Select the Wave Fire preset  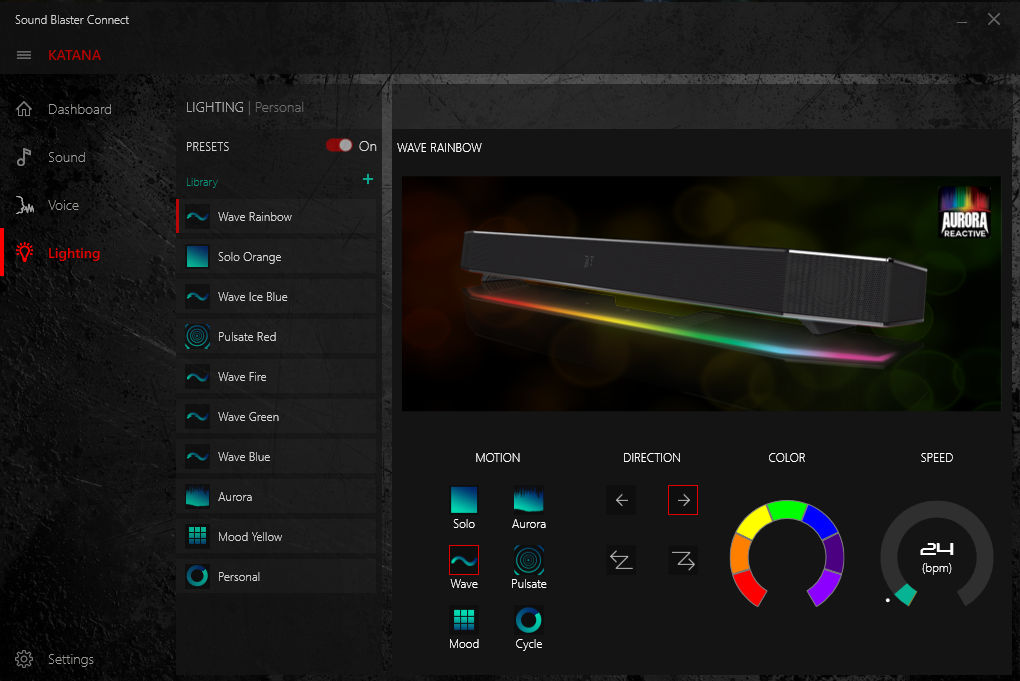click(x=277, y=377)
